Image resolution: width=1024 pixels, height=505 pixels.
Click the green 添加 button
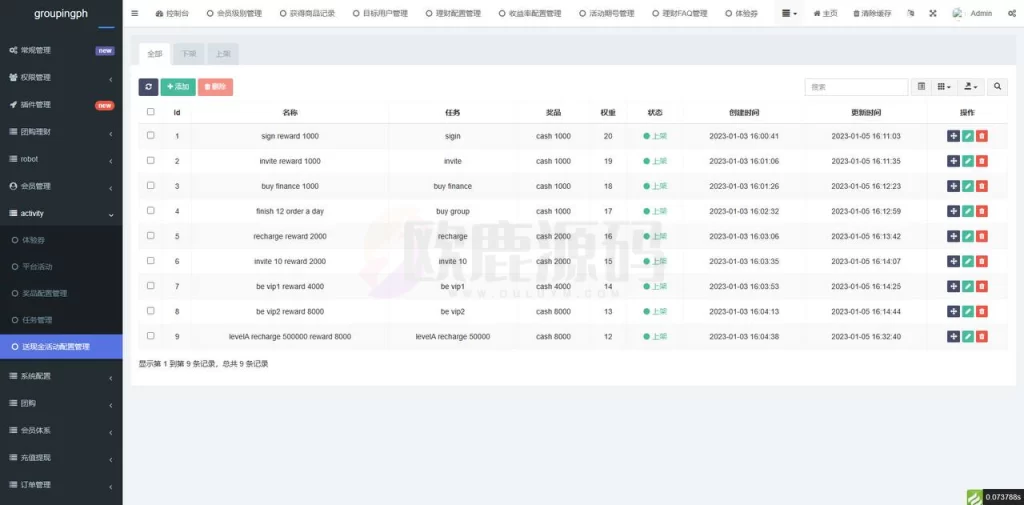tap(178, 87)
